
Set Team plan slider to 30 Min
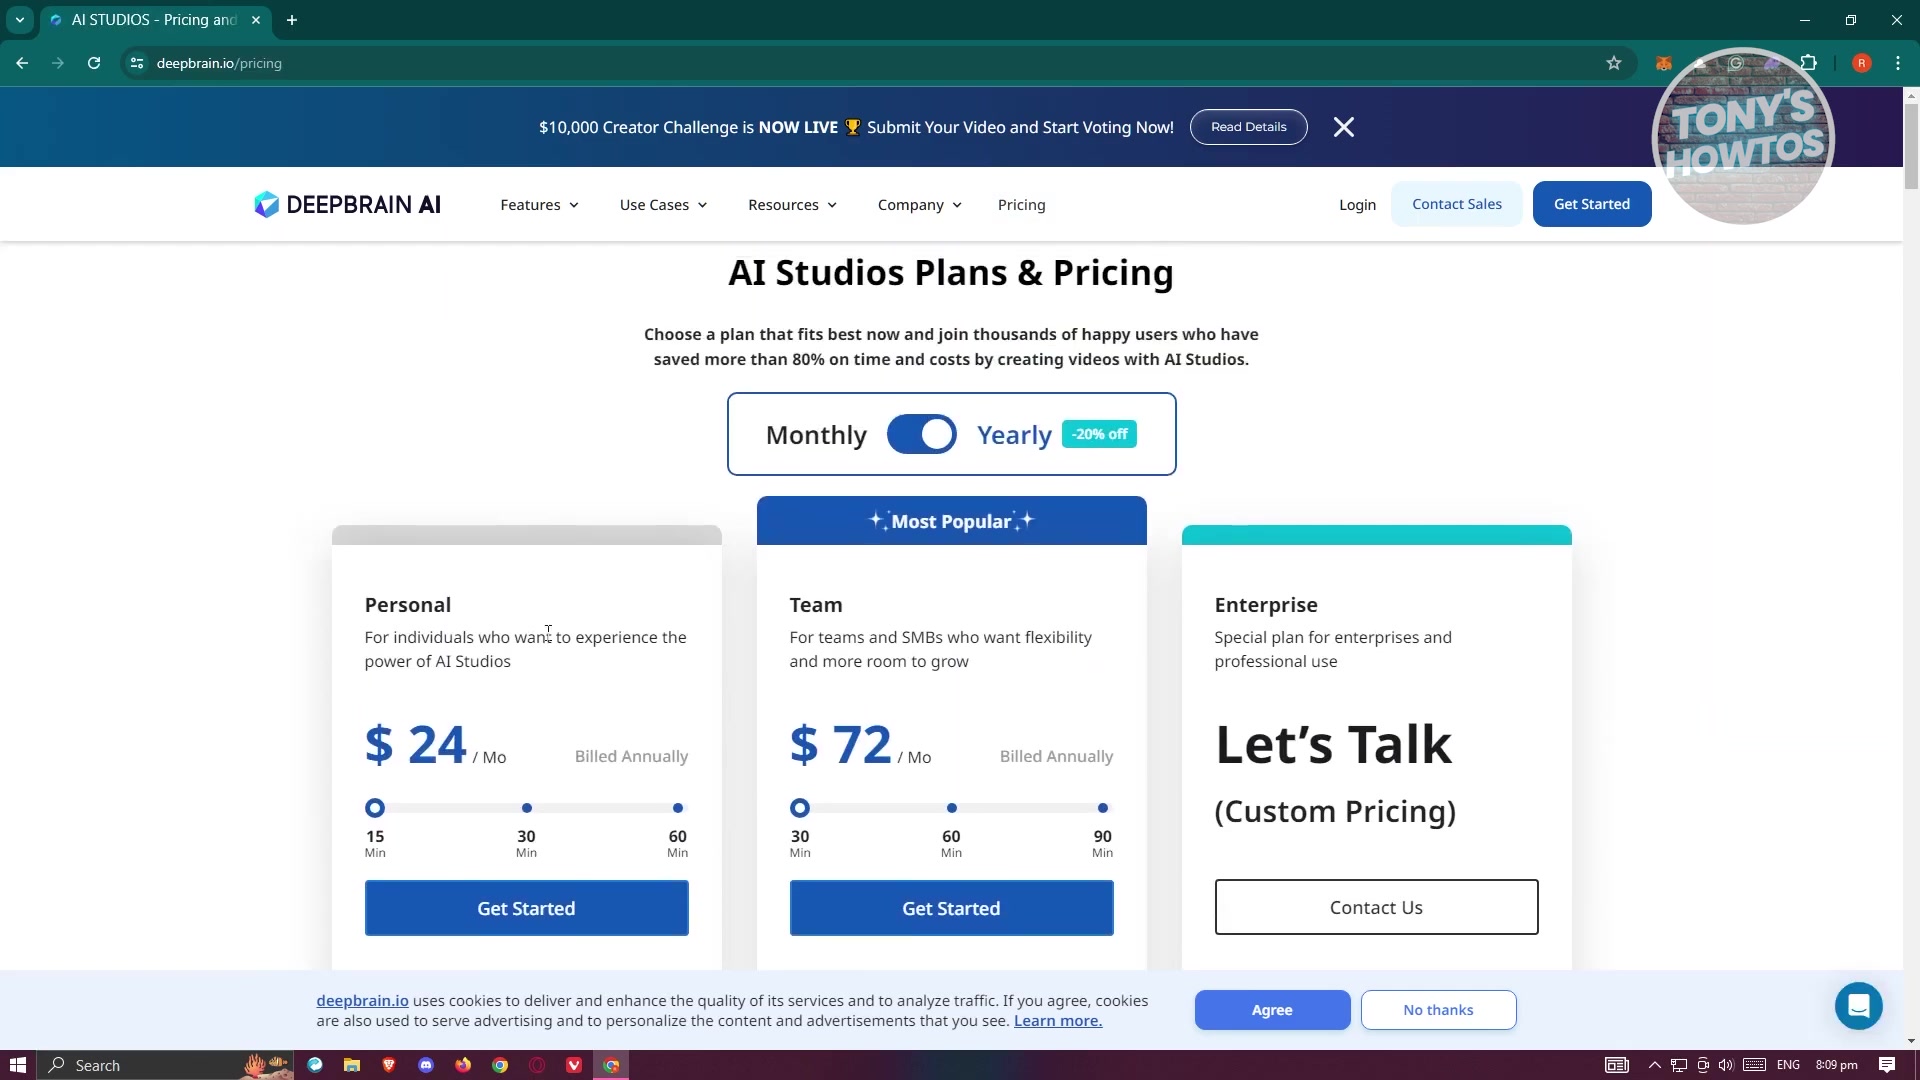click(x=800, y=808)
